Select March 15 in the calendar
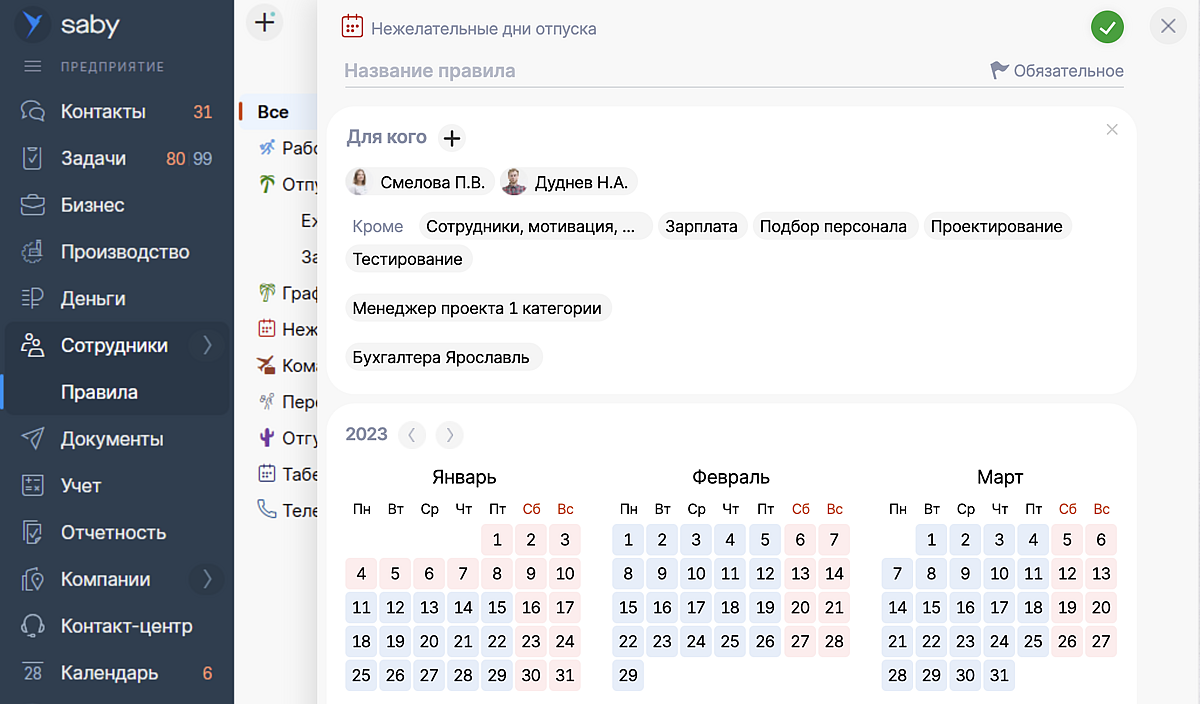Viewport: 1200px width, 704px height. [932, 608]
